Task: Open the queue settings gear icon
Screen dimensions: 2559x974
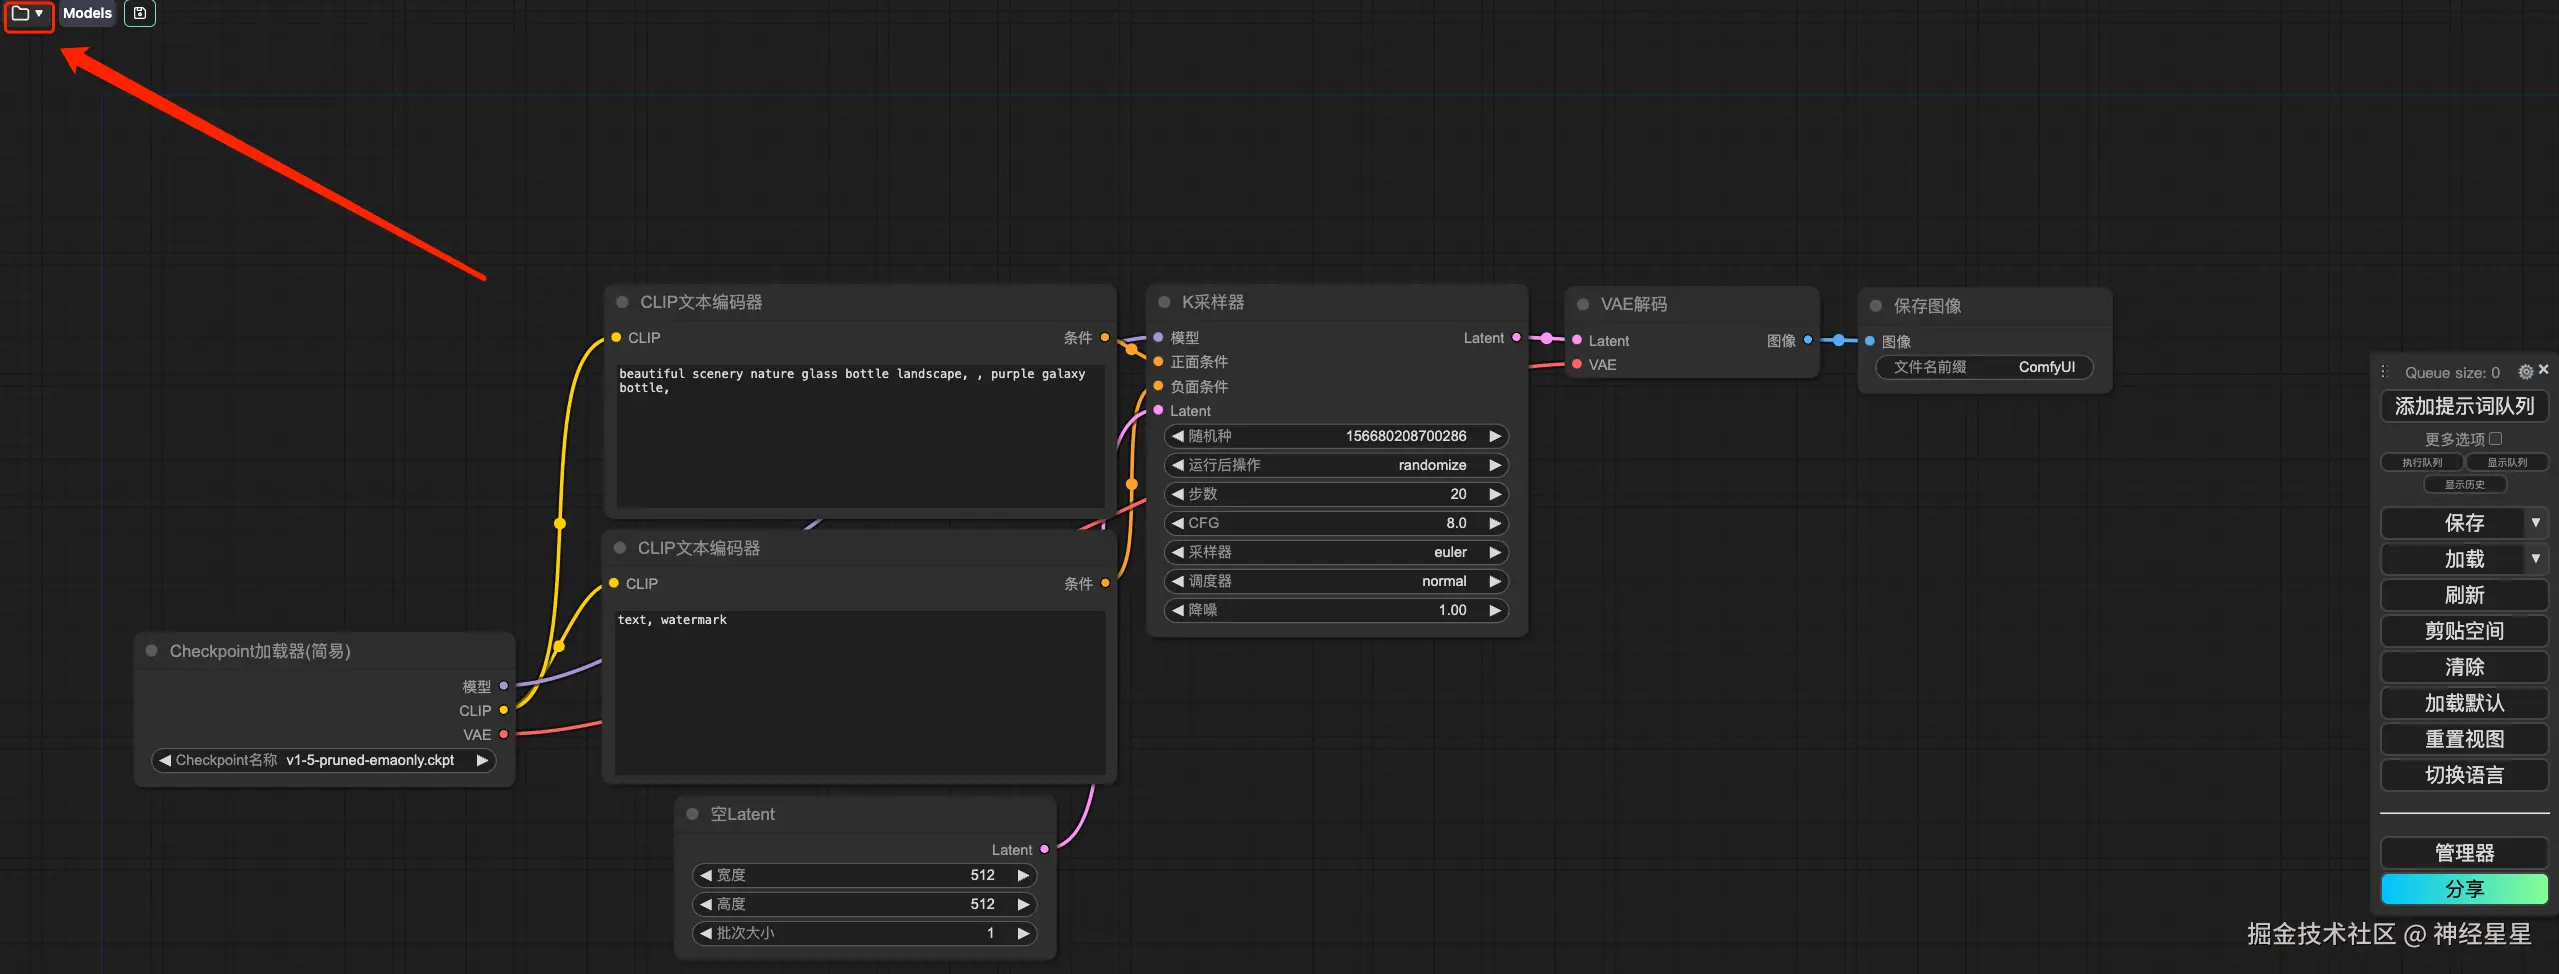Action: (x=2525, y=372)
